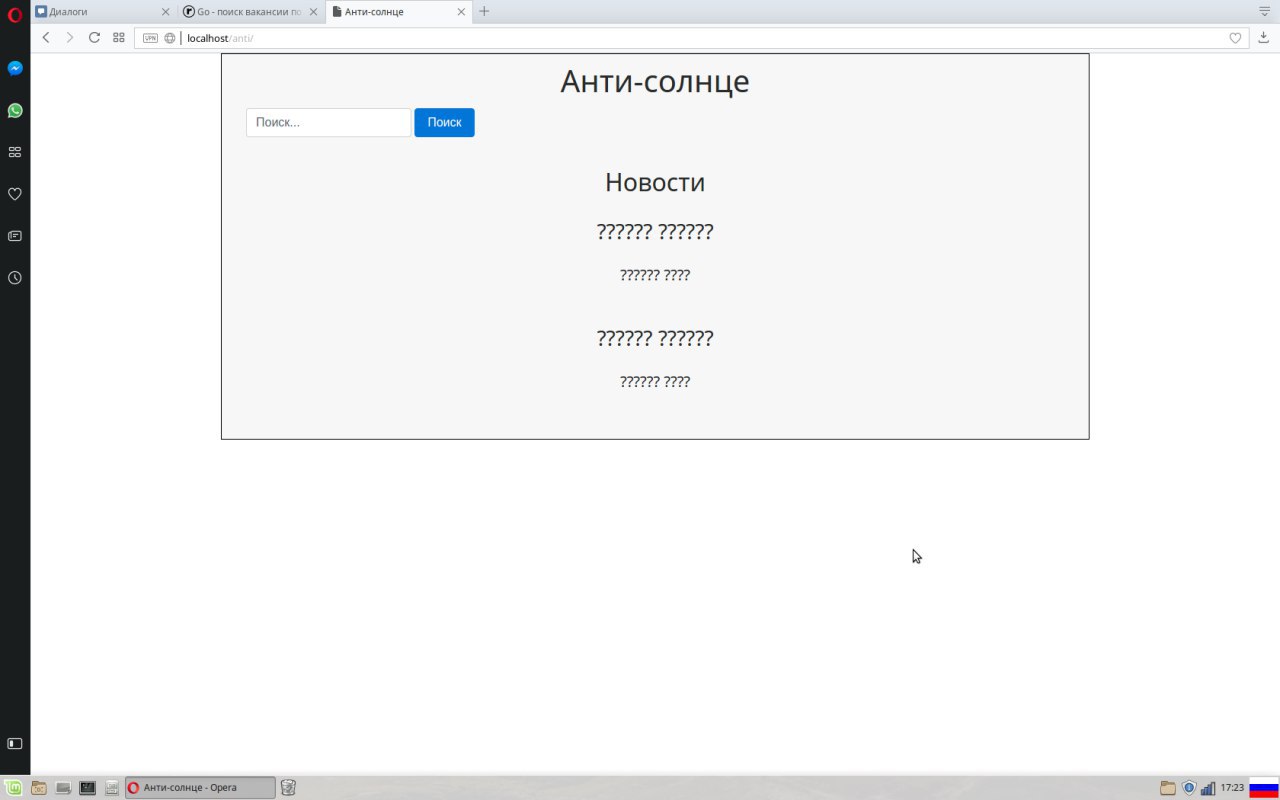Go forward to the next page
Viewport: 1280px width, 800px height.
pyautogui.click(x=70, y=38)
